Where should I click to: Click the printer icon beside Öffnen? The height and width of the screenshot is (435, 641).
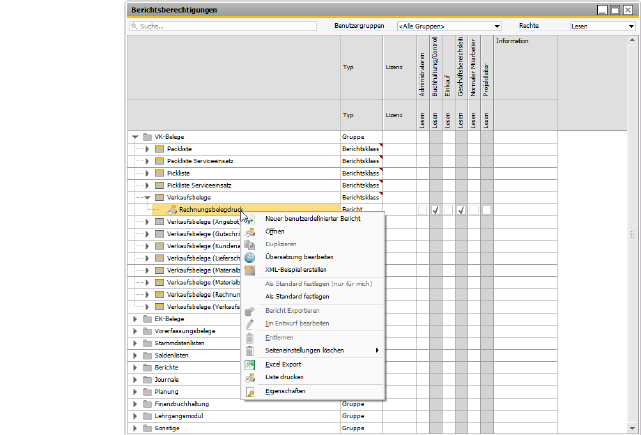coord(249,232)
